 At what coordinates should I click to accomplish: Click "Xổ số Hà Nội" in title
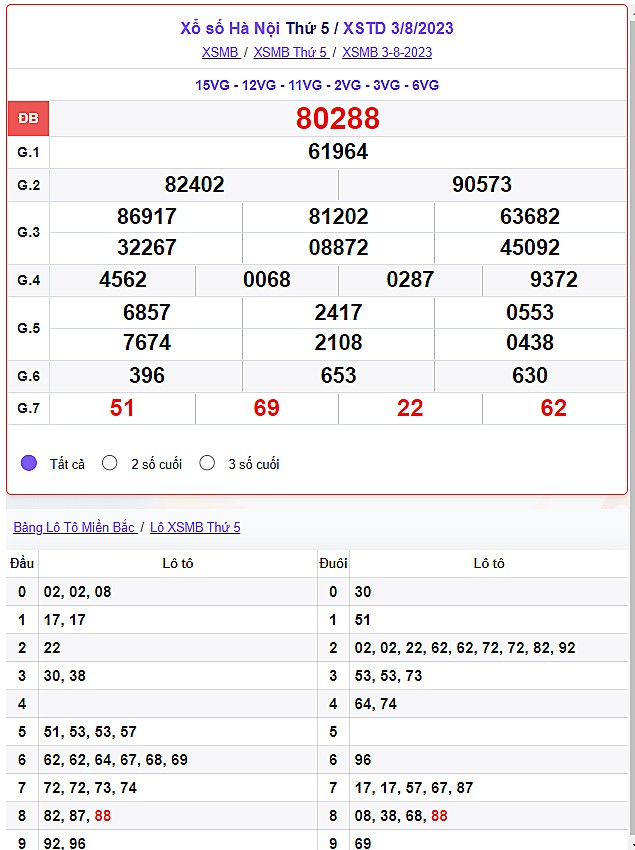[x=233, y=28]
